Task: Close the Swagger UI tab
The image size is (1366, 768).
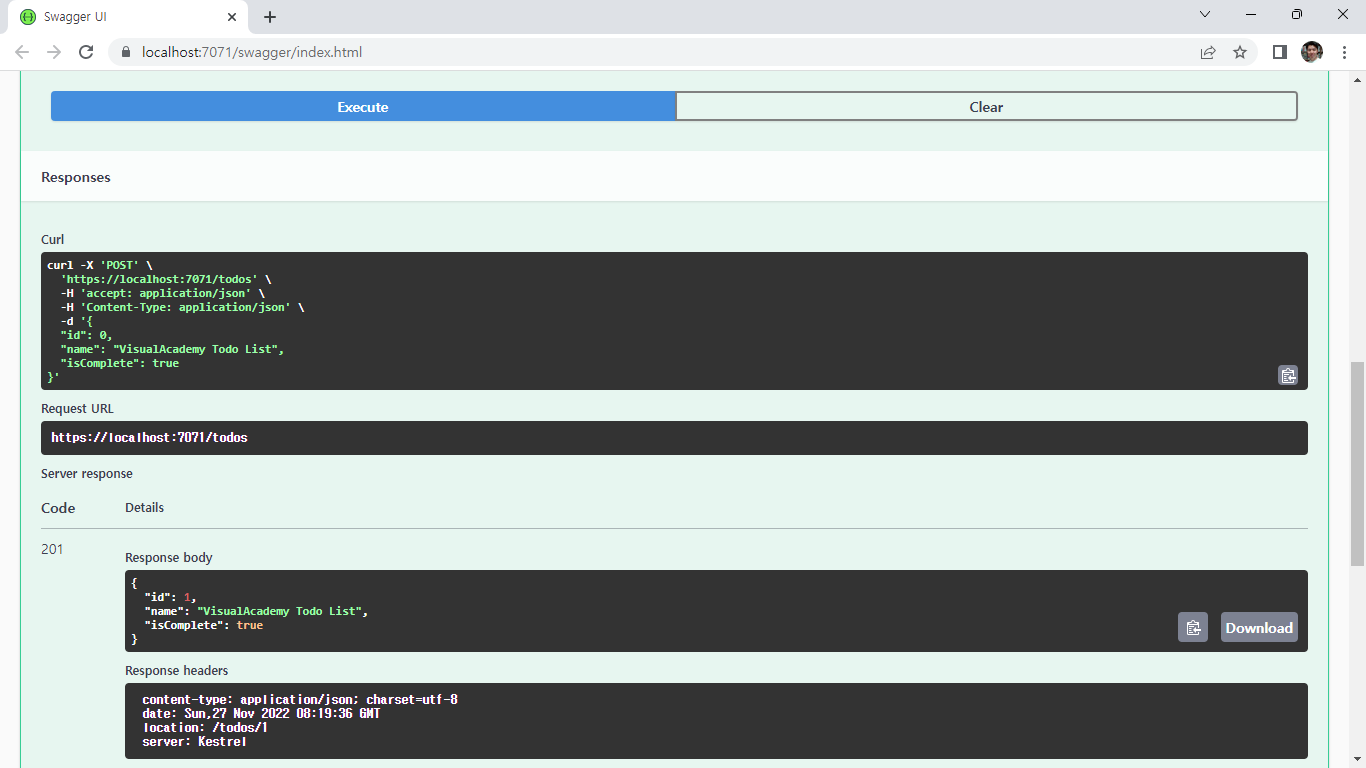Action: (232, 17)
